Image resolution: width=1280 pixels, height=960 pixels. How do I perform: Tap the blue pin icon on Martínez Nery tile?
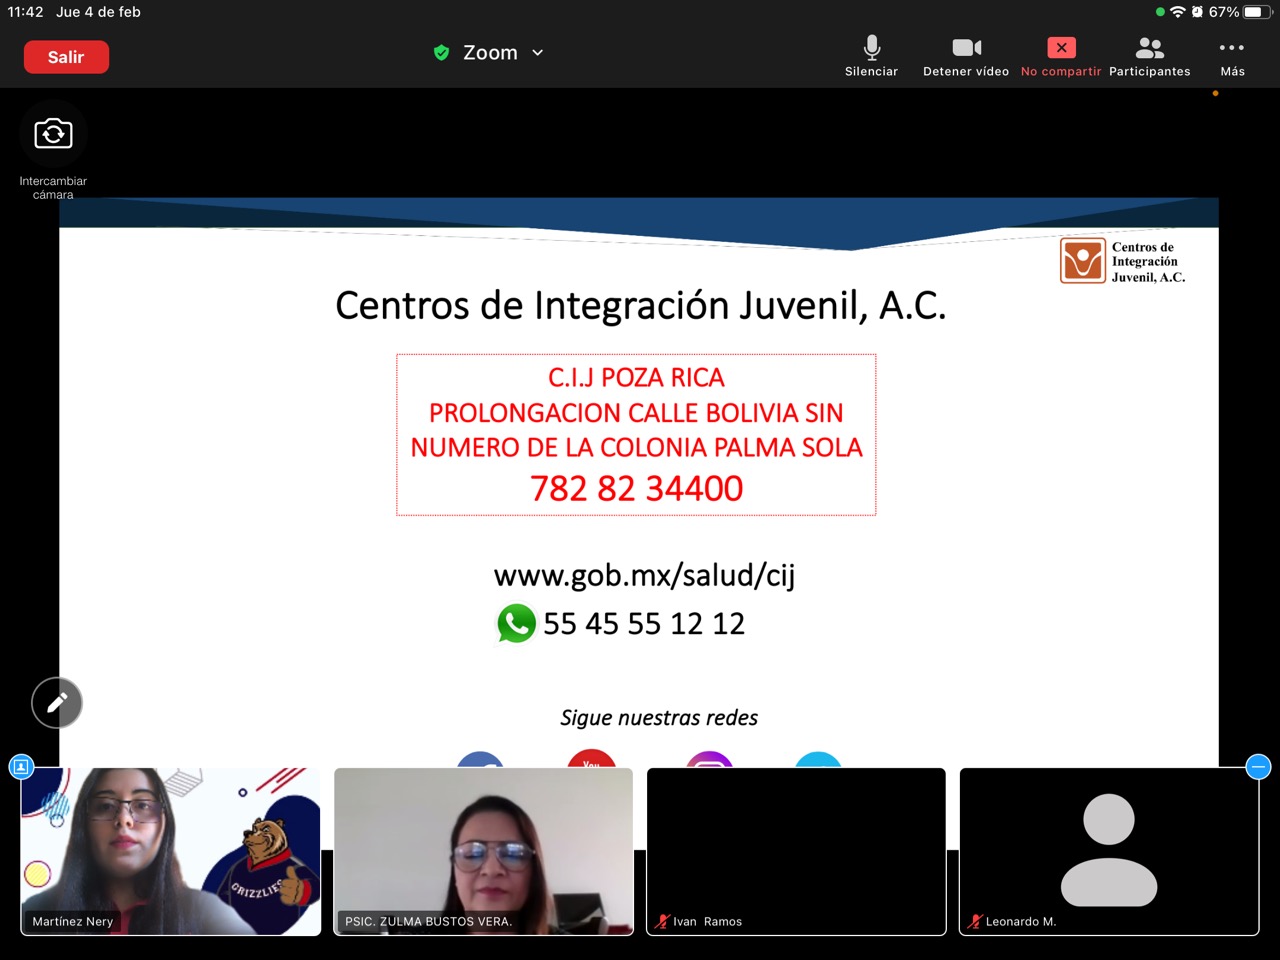click(21, 767)
